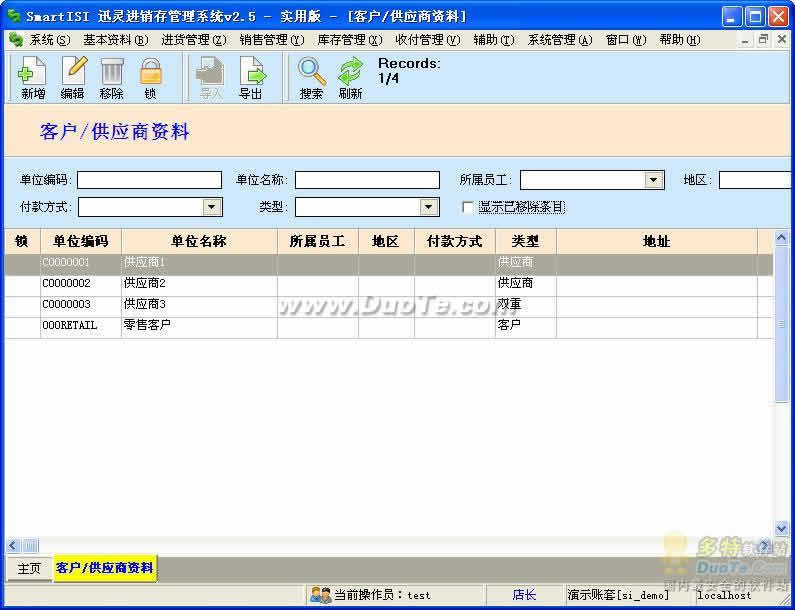The width and height of the screenshot is (795, 610).
Task: Enable the 显示已移除条目 checkbox
Action: click(468, 208)
